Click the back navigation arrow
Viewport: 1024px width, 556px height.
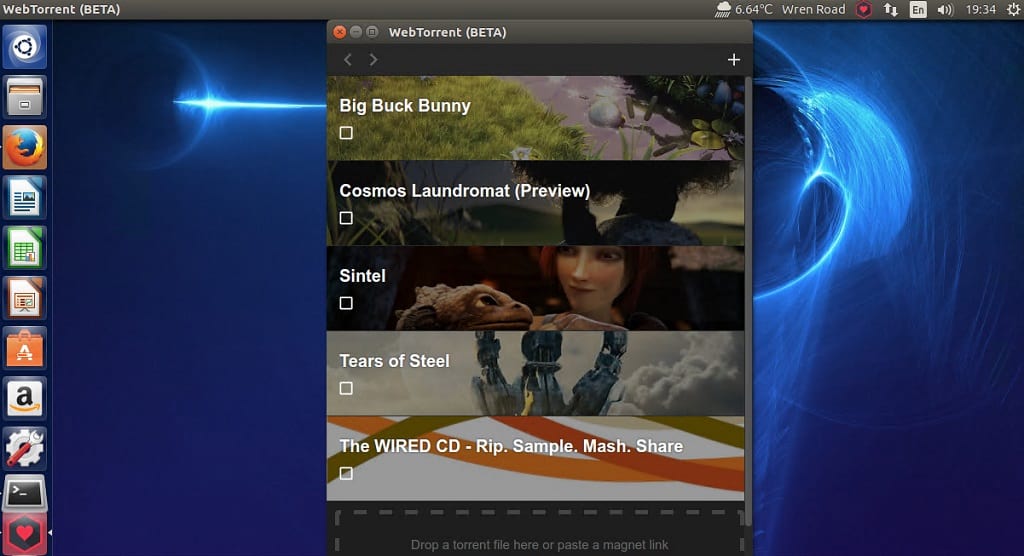pyautogui.click(x=348, y=60)
